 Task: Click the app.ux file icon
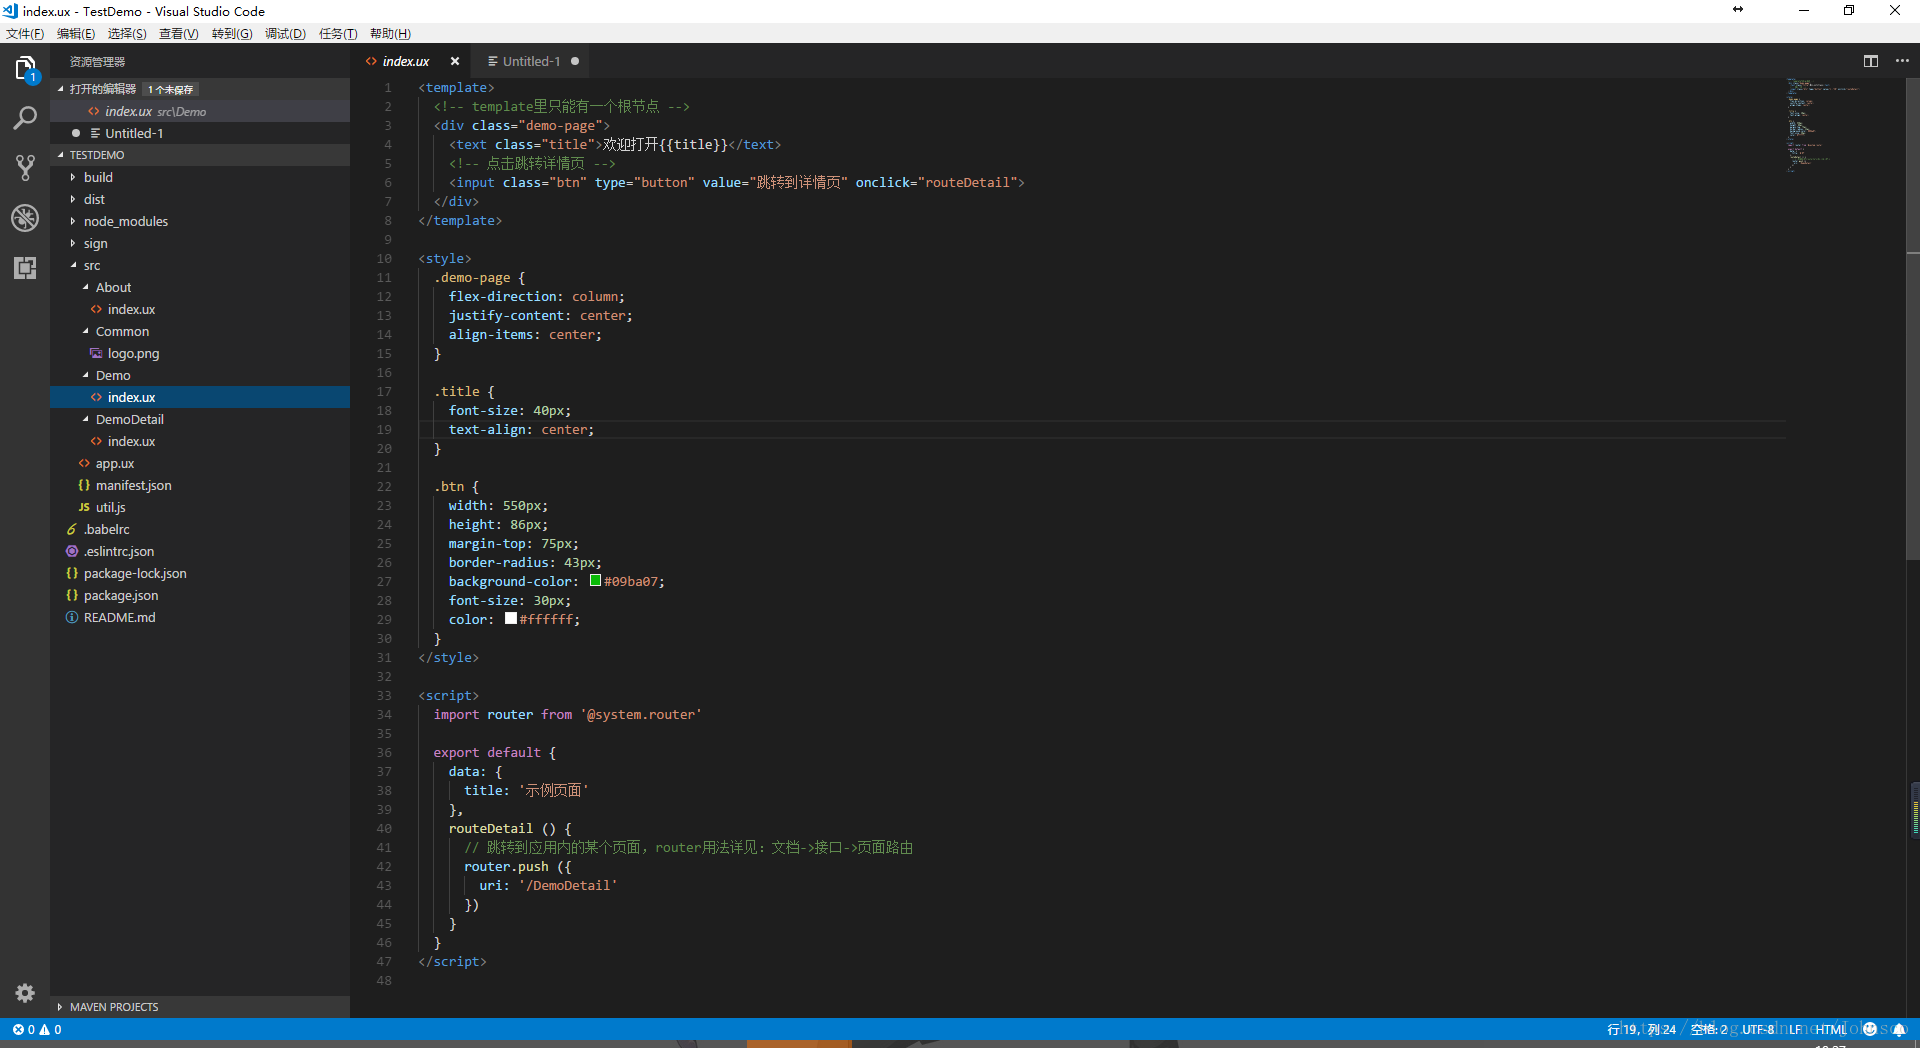click(x=84, y=463)
